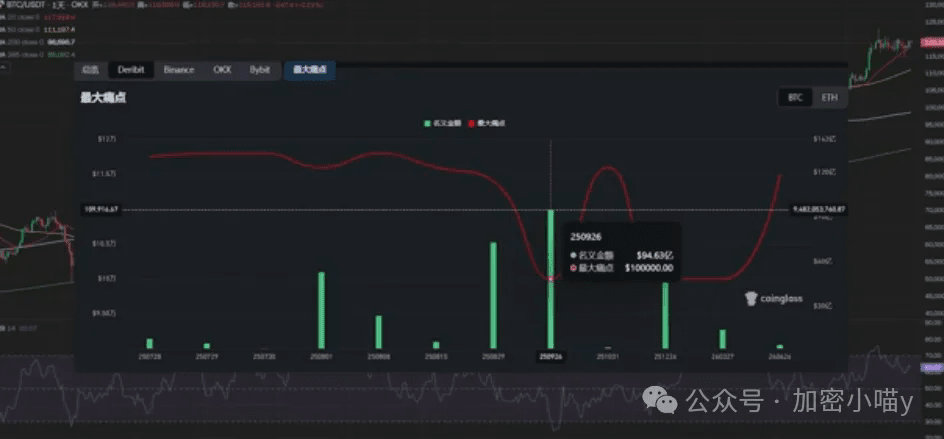Click the 250801 axis label
The image size is (944, 439).
coord(321,356)
